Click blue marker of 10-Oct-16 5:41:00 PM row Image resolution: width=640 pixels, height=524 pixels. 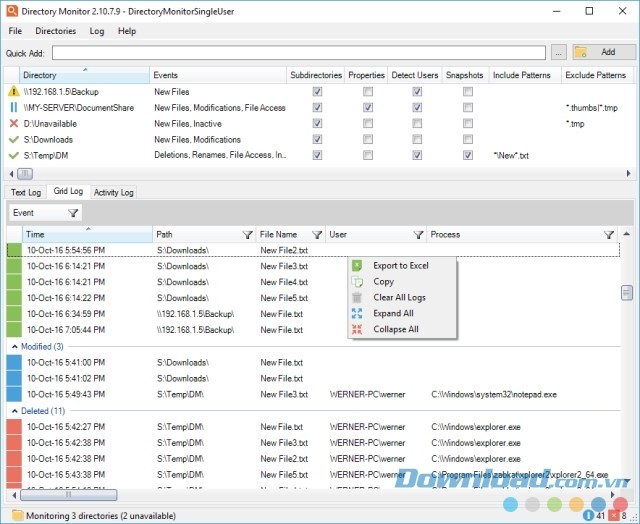point(14,362)
